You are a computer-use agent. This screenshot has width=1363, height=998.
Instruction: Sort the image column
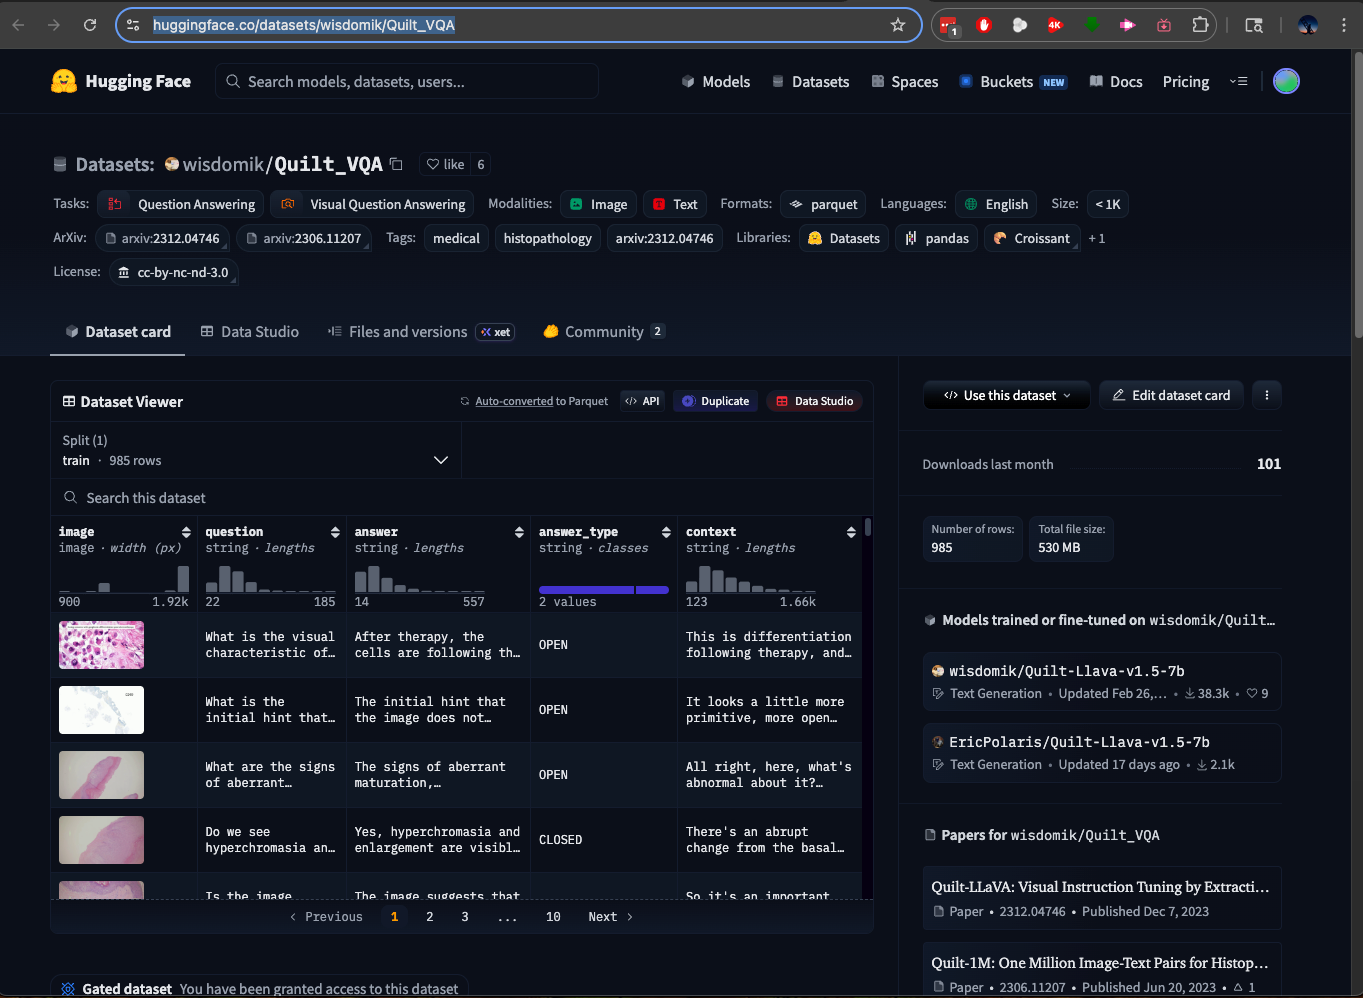click(186, 532)
